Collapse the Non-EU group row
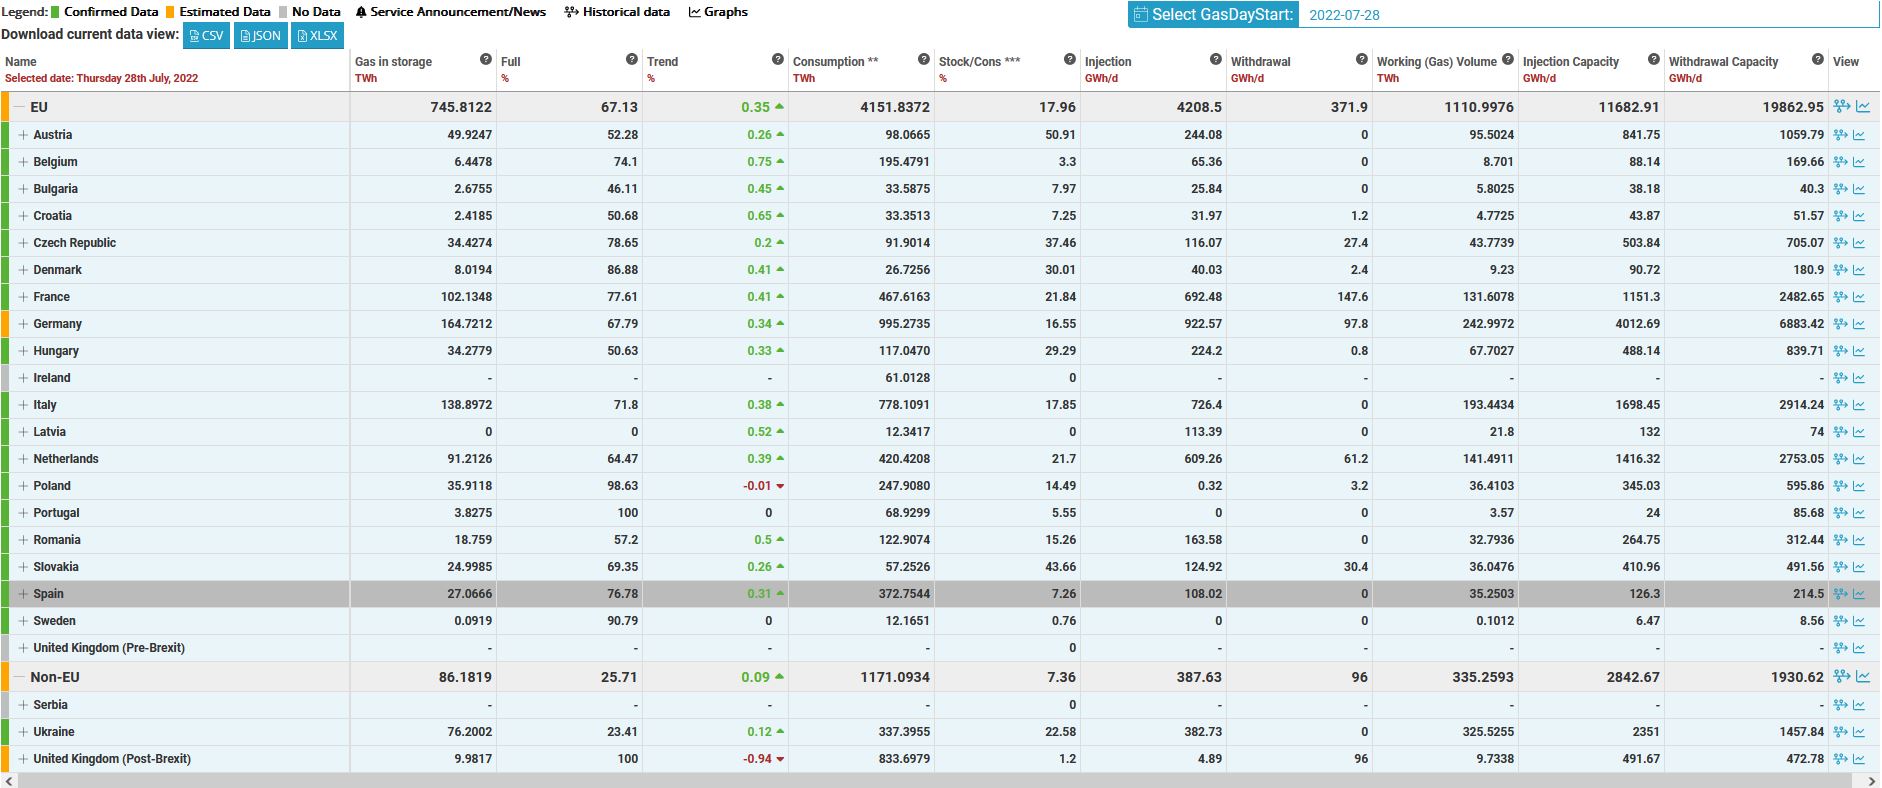1882x788 pixels. (x=19, y=677)
